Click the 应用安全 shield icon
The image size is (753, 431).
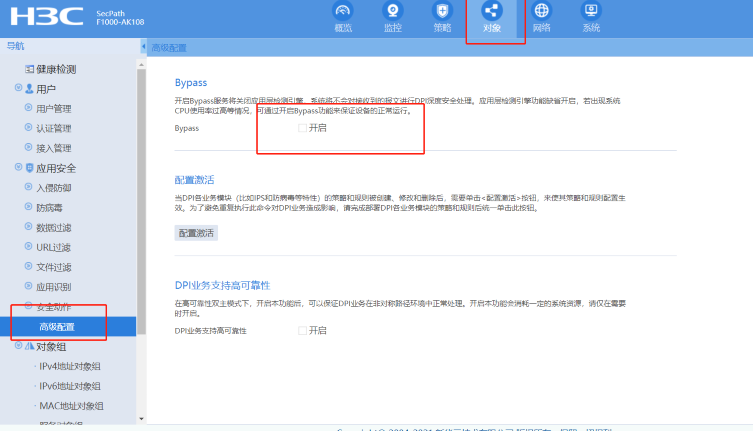point(29,168)
